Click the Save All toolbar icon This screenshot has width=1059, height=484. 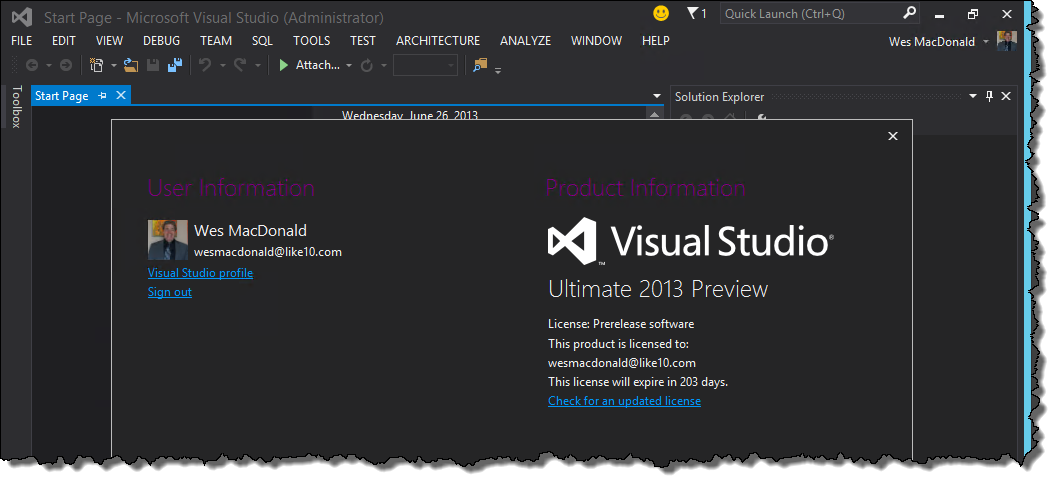click(x=175, y=65)
